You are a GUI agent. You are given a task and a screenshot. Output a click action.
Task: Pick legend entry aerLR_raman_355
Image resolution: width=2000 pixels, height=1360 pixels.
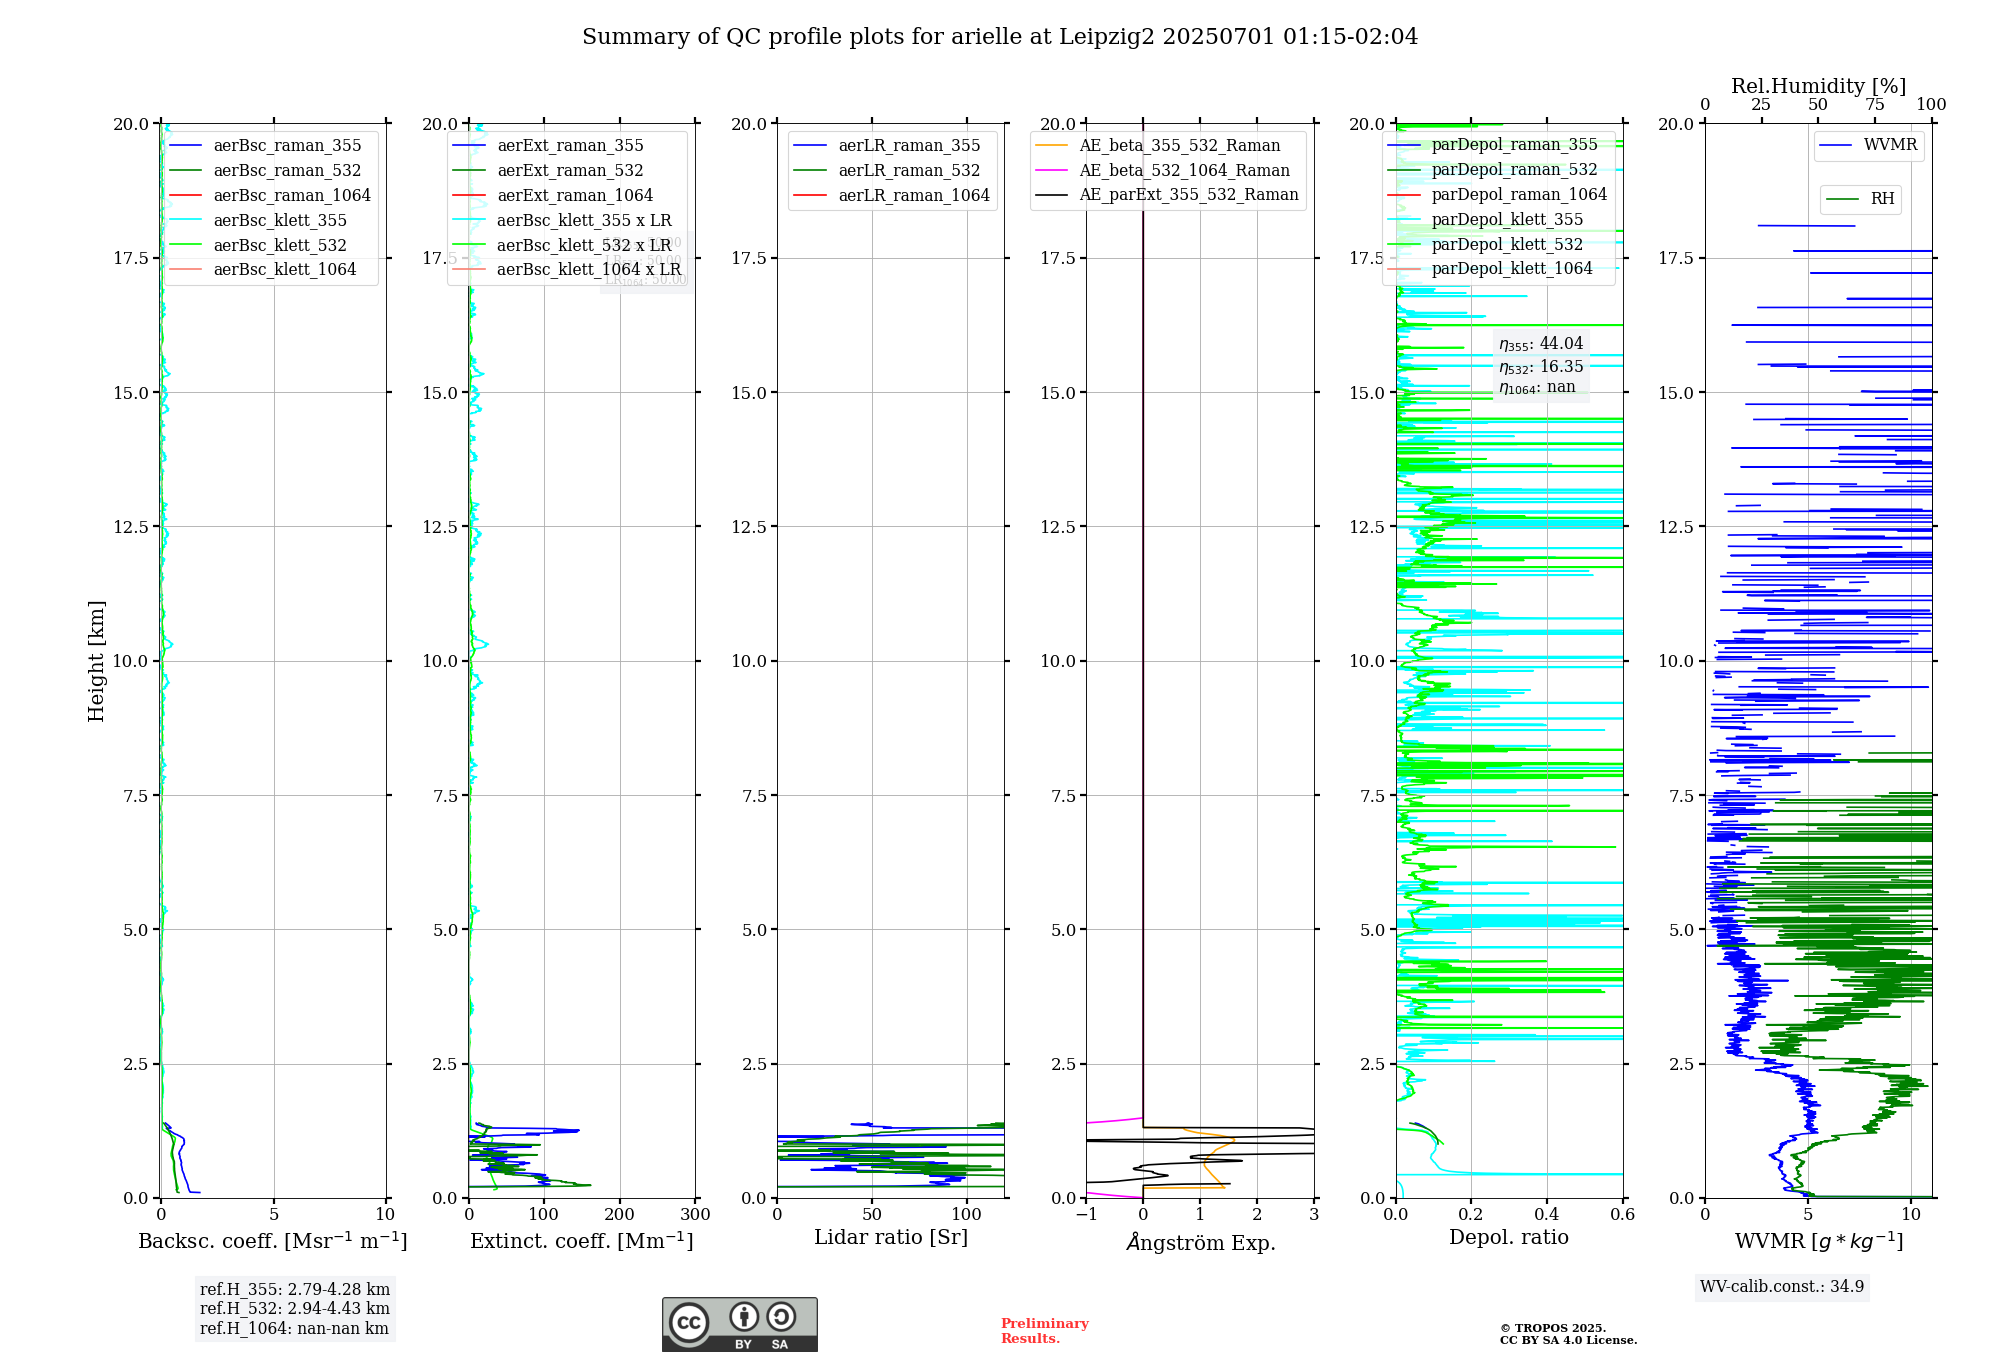click(910, 146)
